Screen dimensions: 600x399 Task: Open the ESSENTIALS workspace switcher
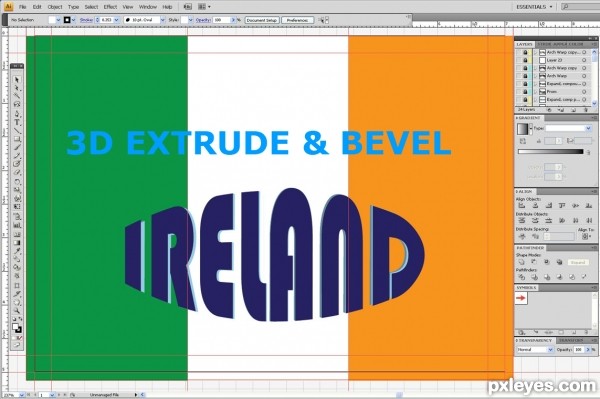[534, 7]
